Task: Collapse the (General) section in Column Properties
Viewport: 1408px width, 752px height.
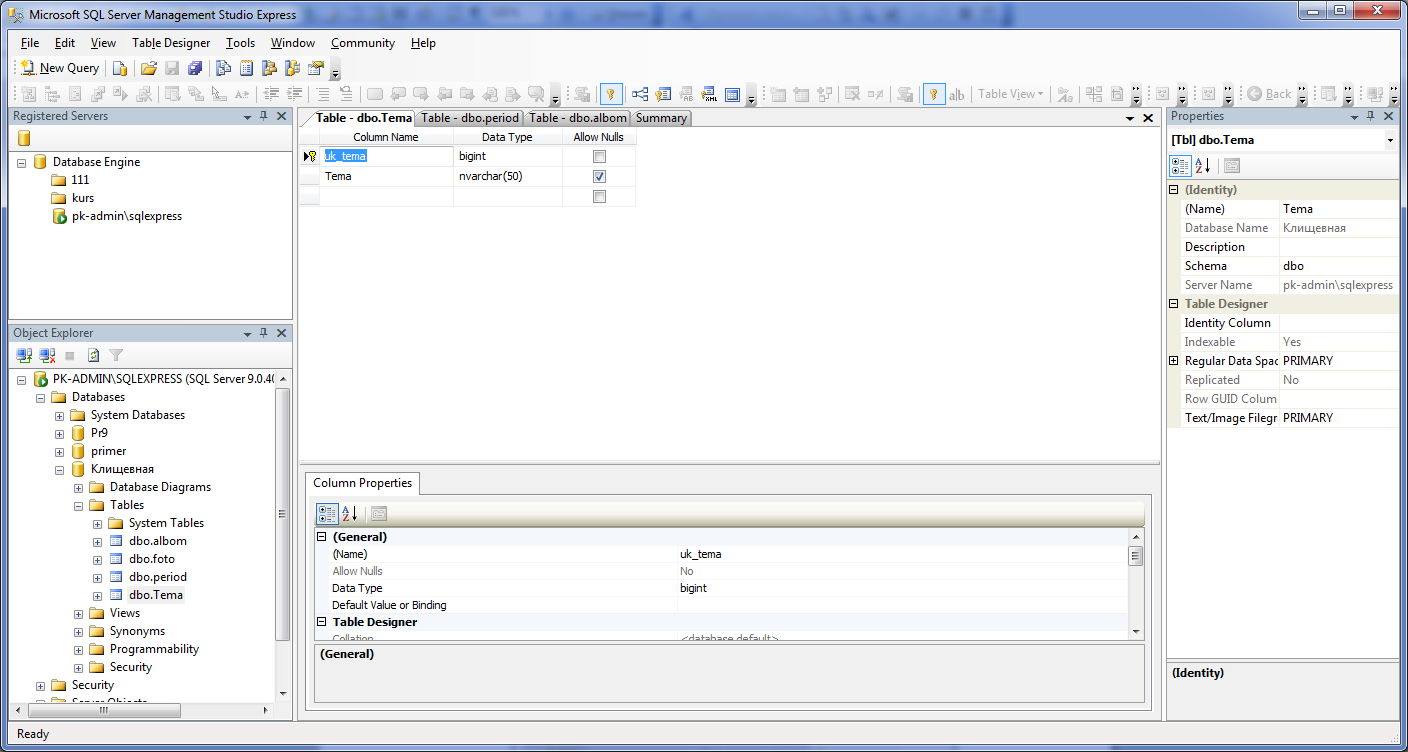Action: click(322, 537)
